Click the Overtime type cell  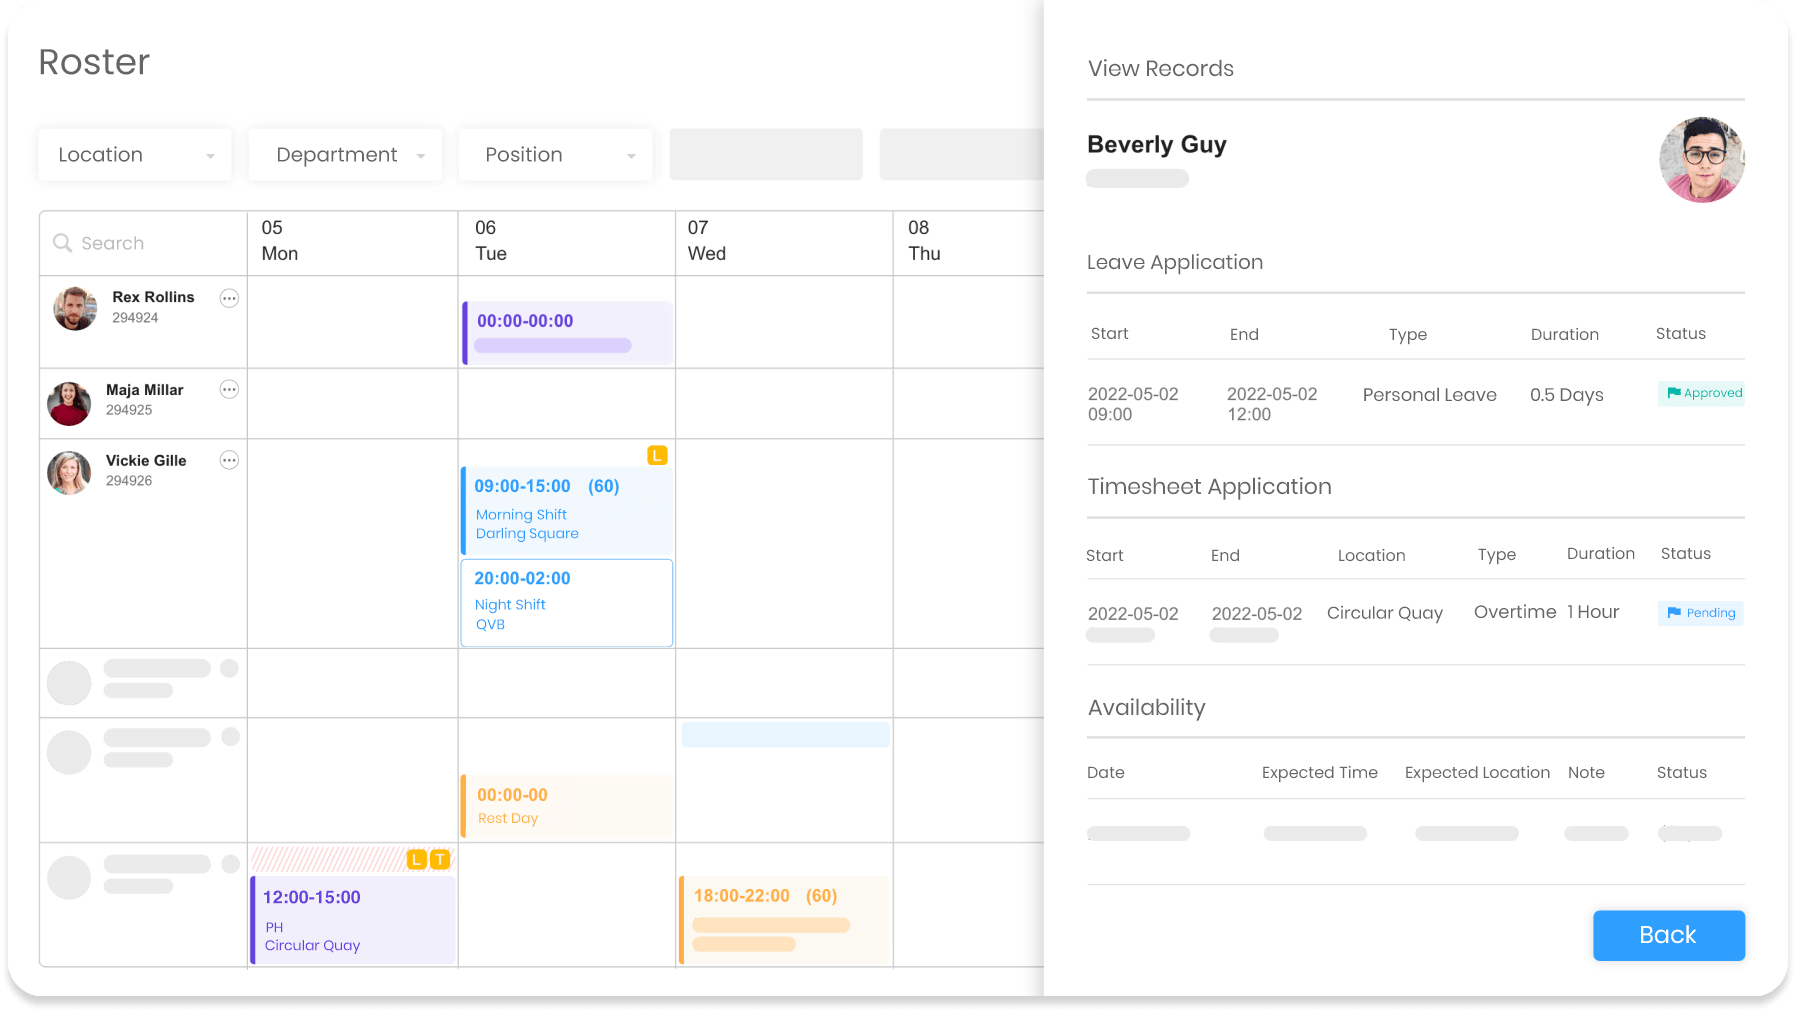tap(1515, 612)
